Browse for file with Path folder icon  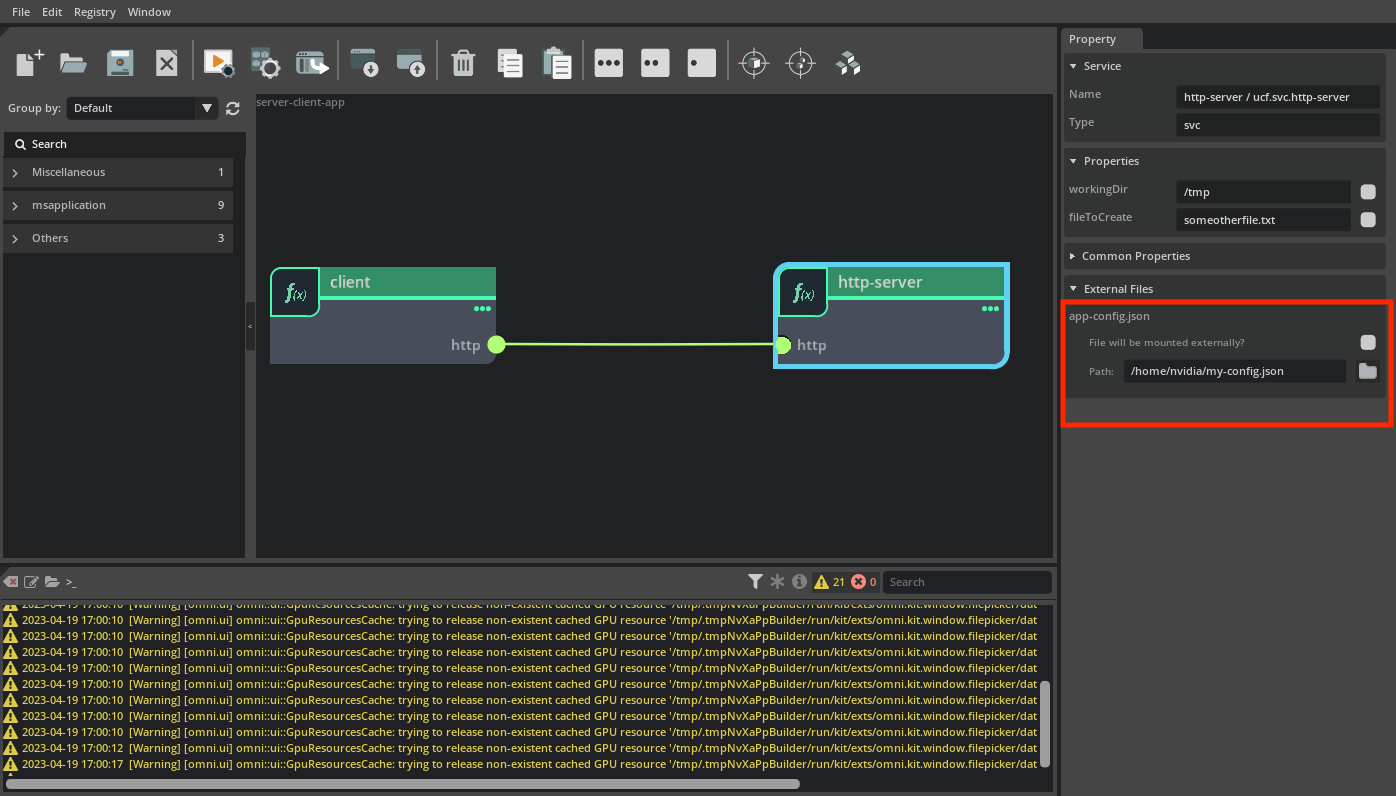(1367, 371)
